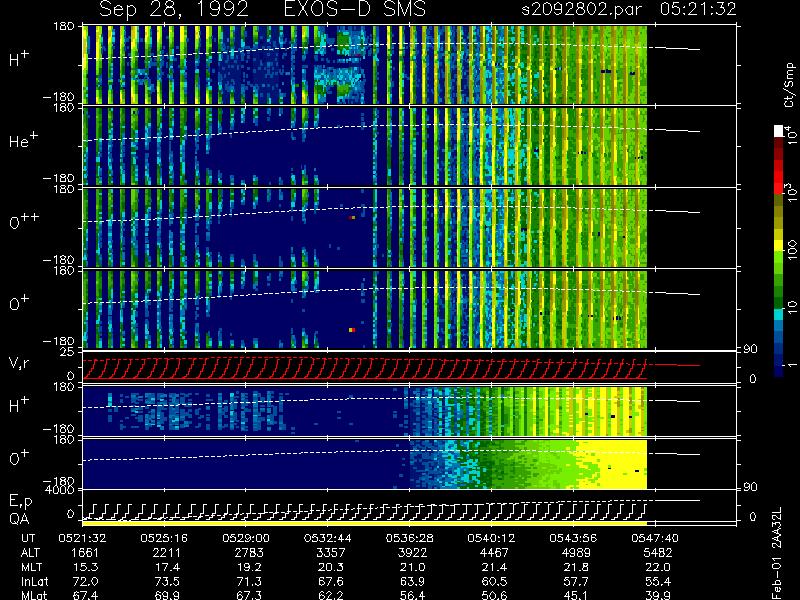The height and width of the screenshot is (600, 800).
Task: Click InLat value "63.9"
Action: [413, 581]
